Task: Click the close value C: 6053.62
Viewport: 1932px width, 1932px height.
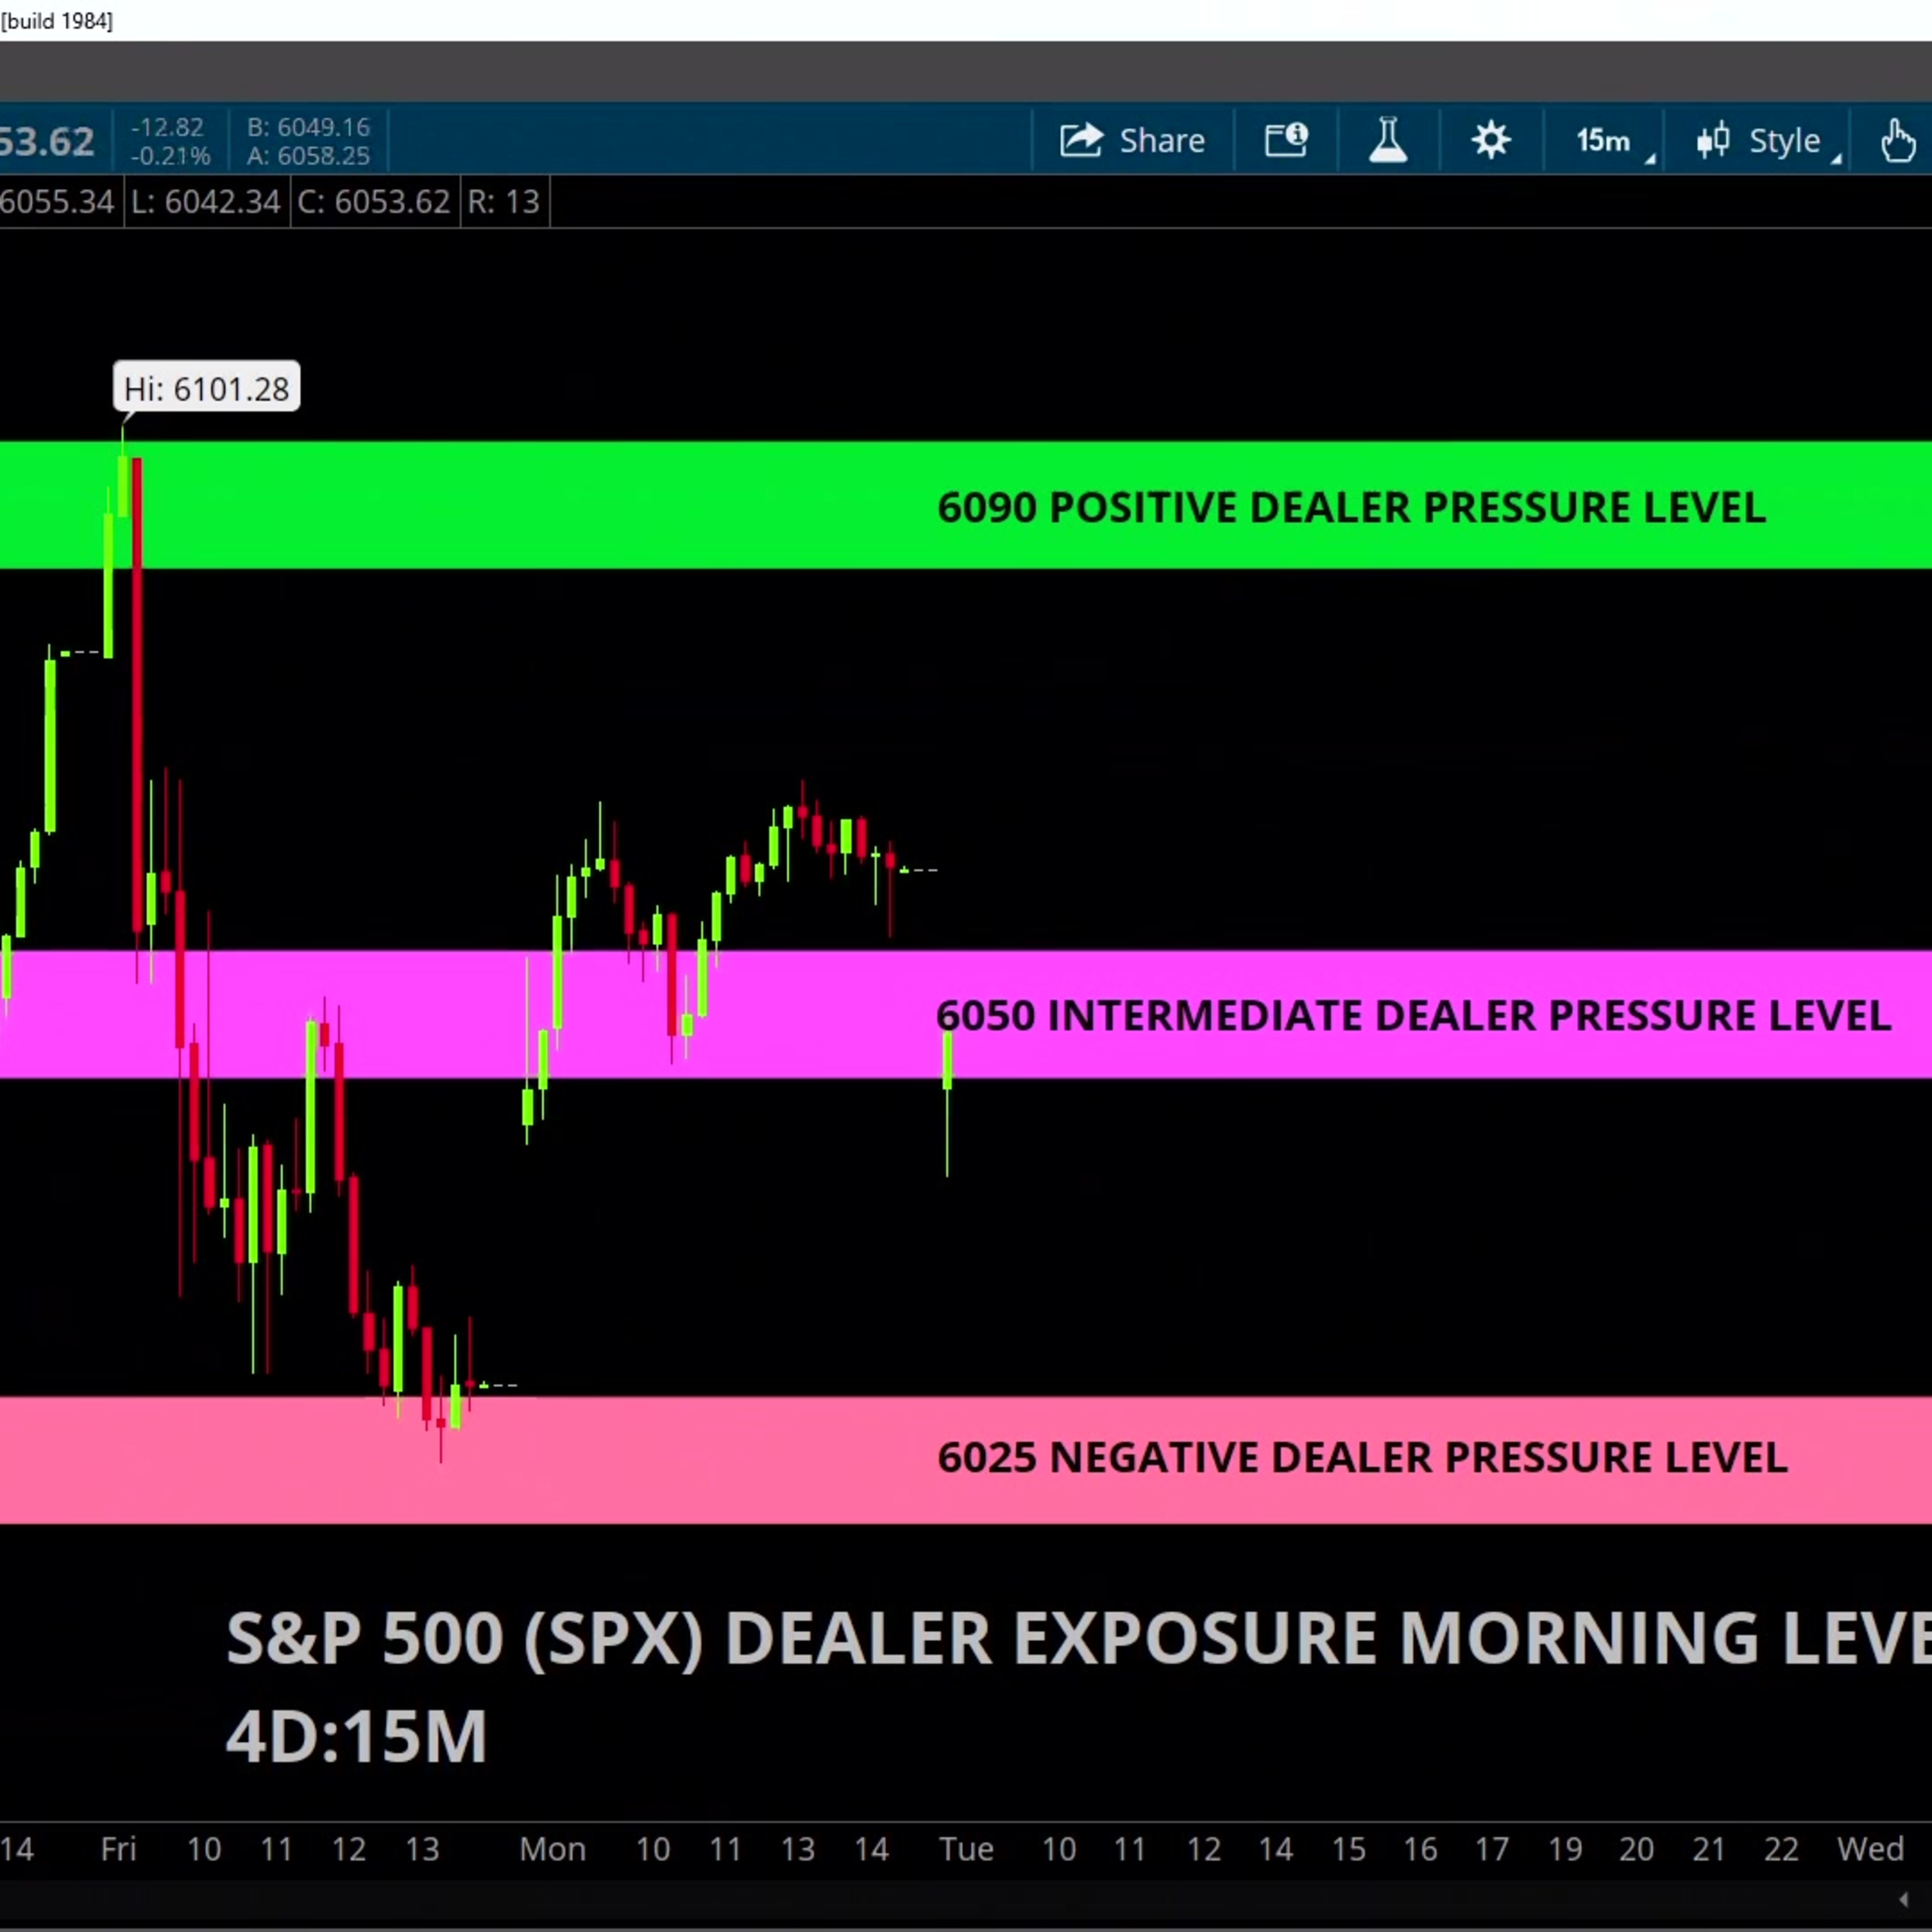Action: [x=374, y=202]
